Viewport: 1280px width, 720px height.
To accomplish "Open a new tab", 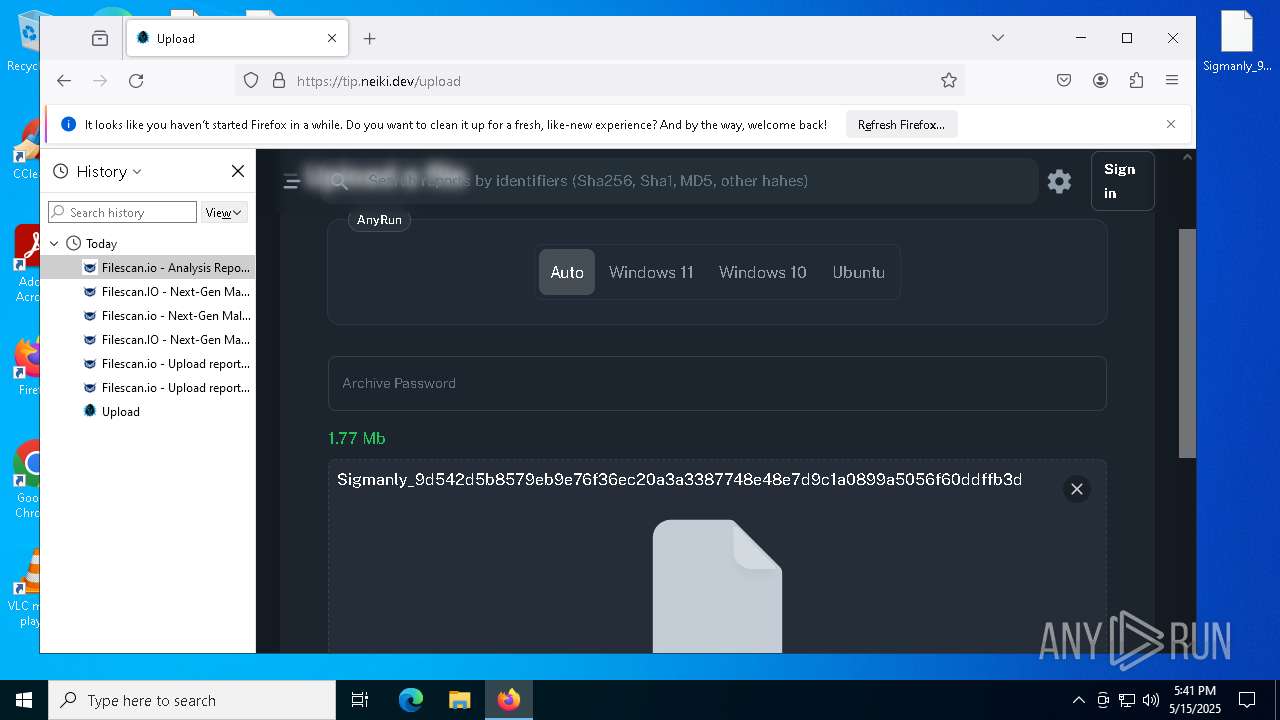I will 370,38.
